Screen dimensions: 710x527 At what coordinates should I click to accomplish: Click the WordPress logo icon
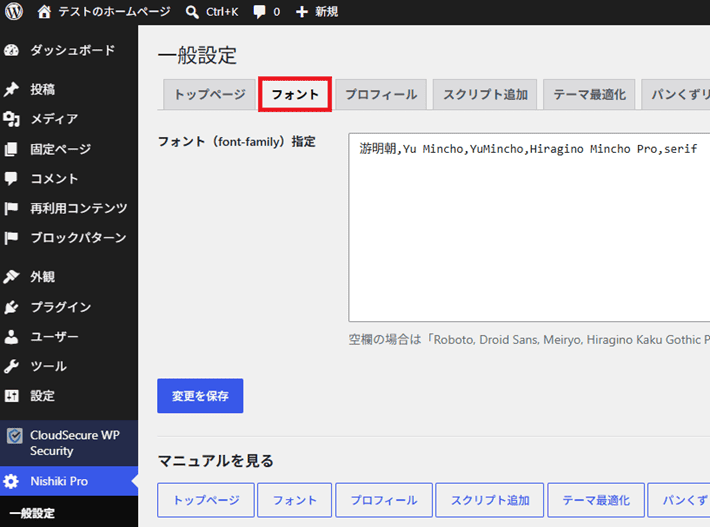click(14, 11)
